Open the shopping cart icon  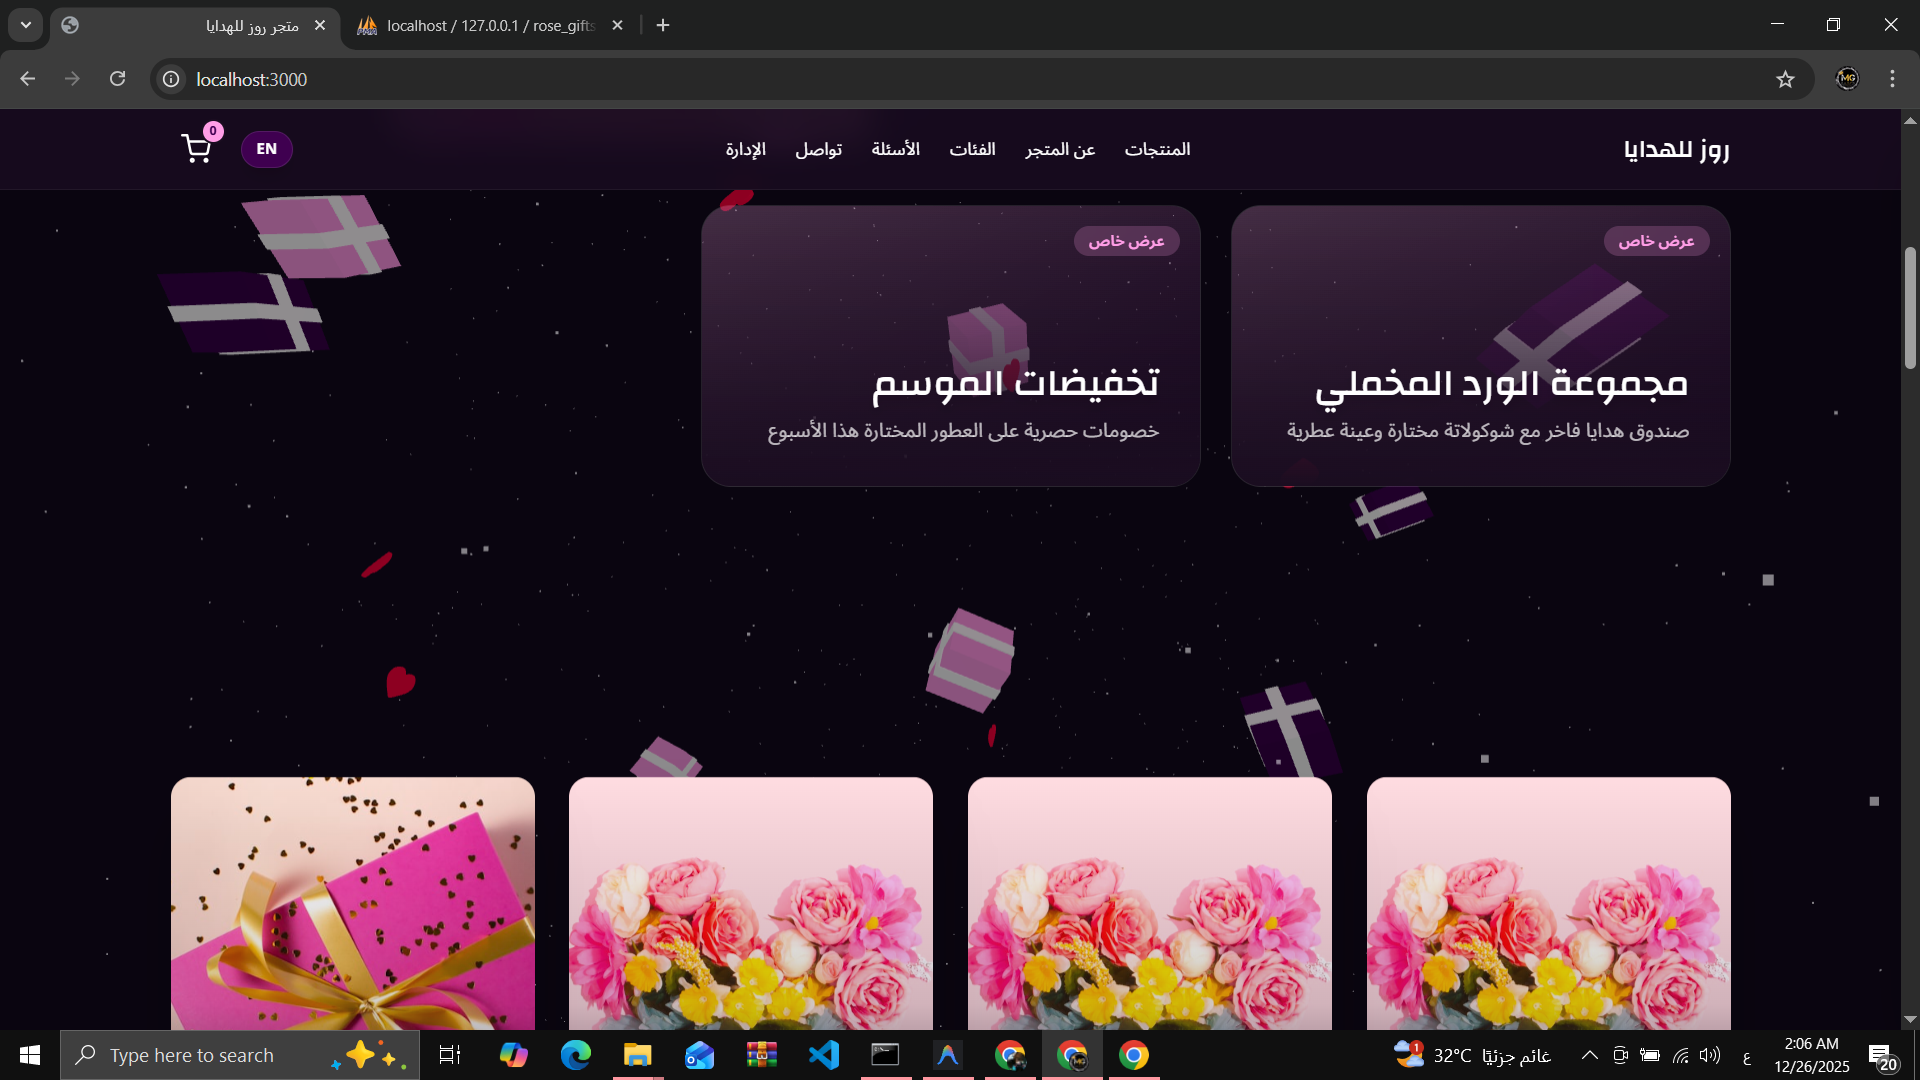197,150
